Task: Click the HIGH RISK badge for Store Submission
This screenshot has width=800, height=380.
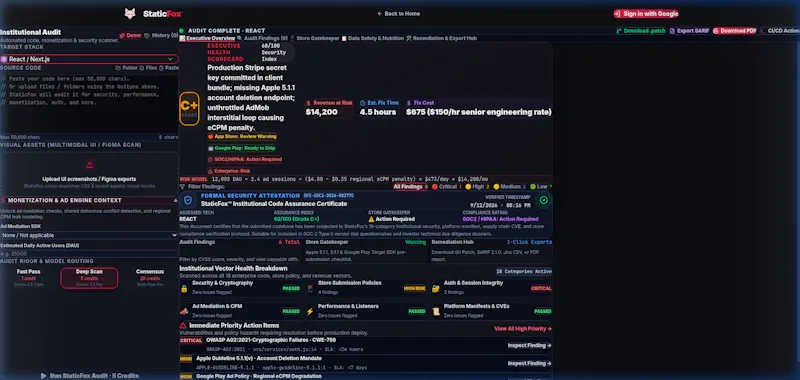Action: coord(414,288)
